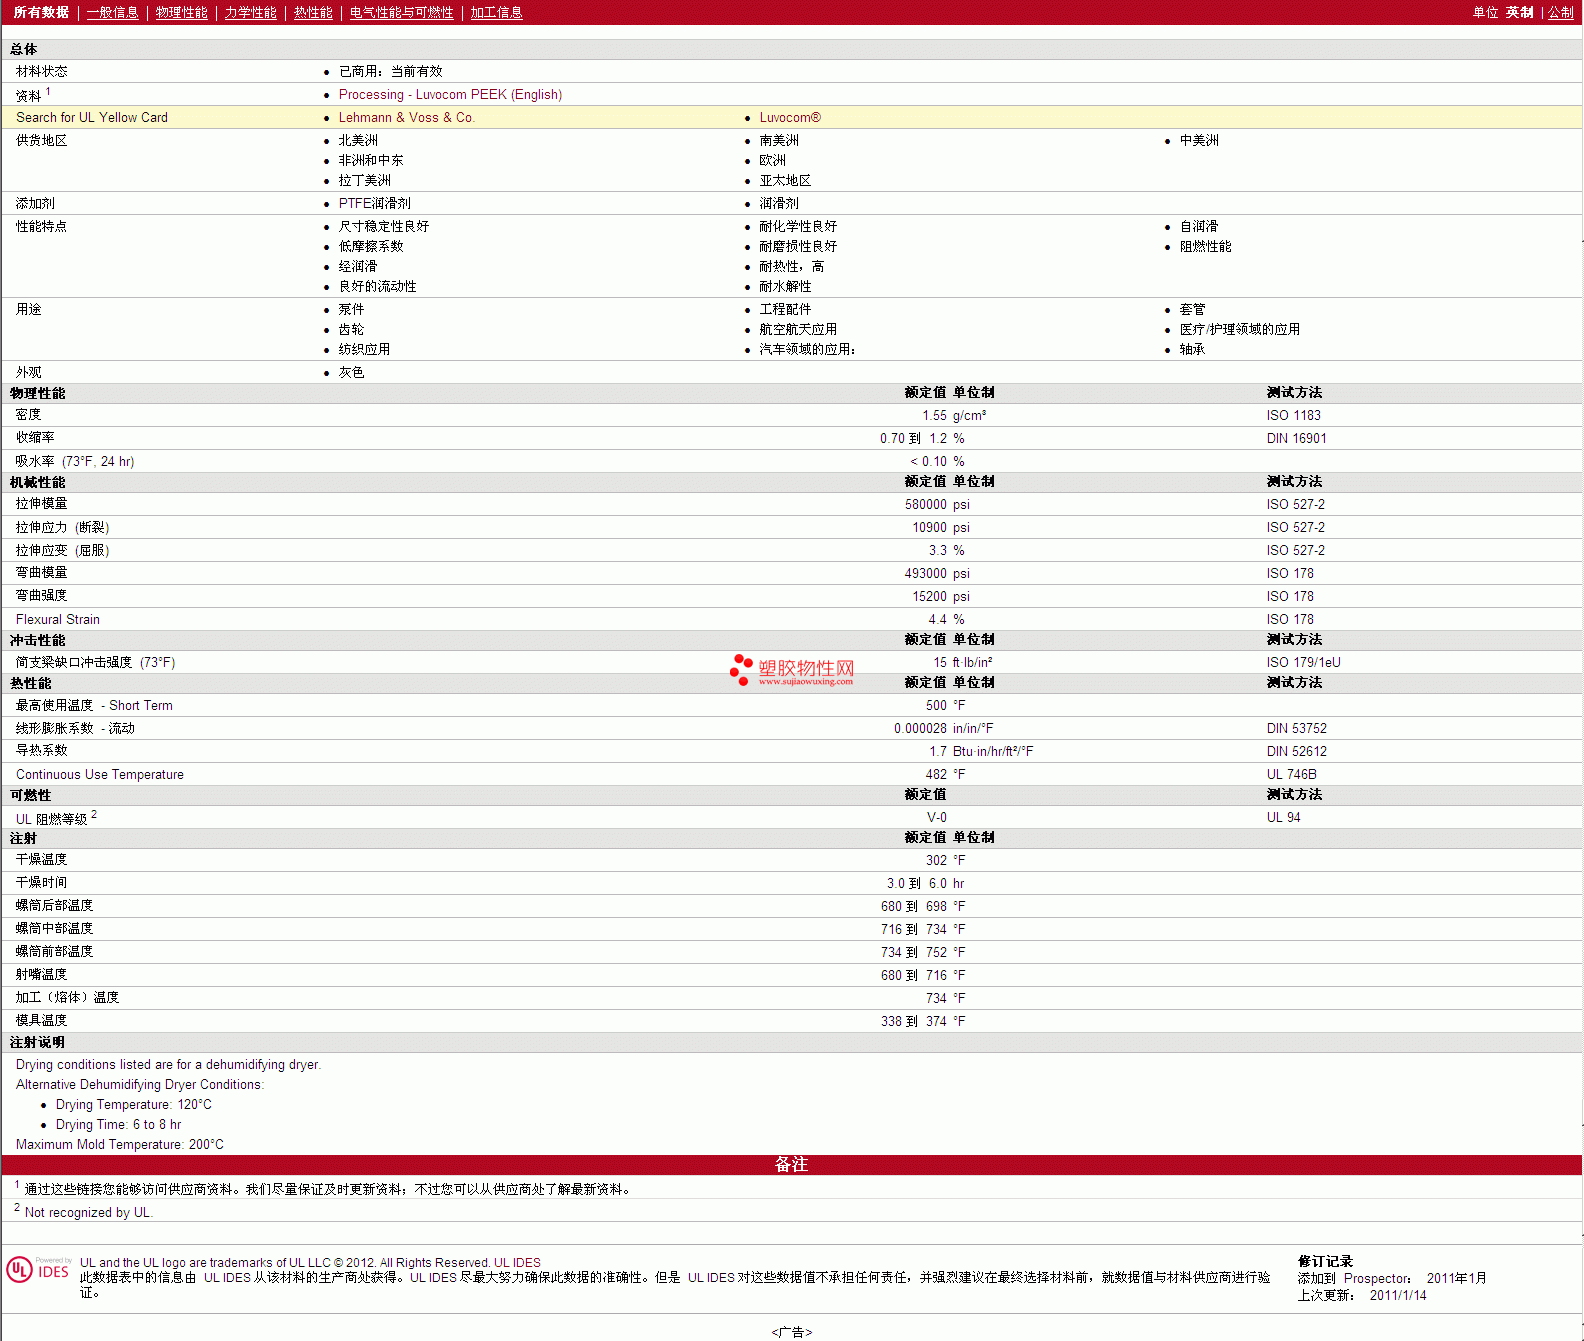1584x1341 pixels.
Task: Open the 电气性能与可燃性 tab
Action: pos(401,12)
